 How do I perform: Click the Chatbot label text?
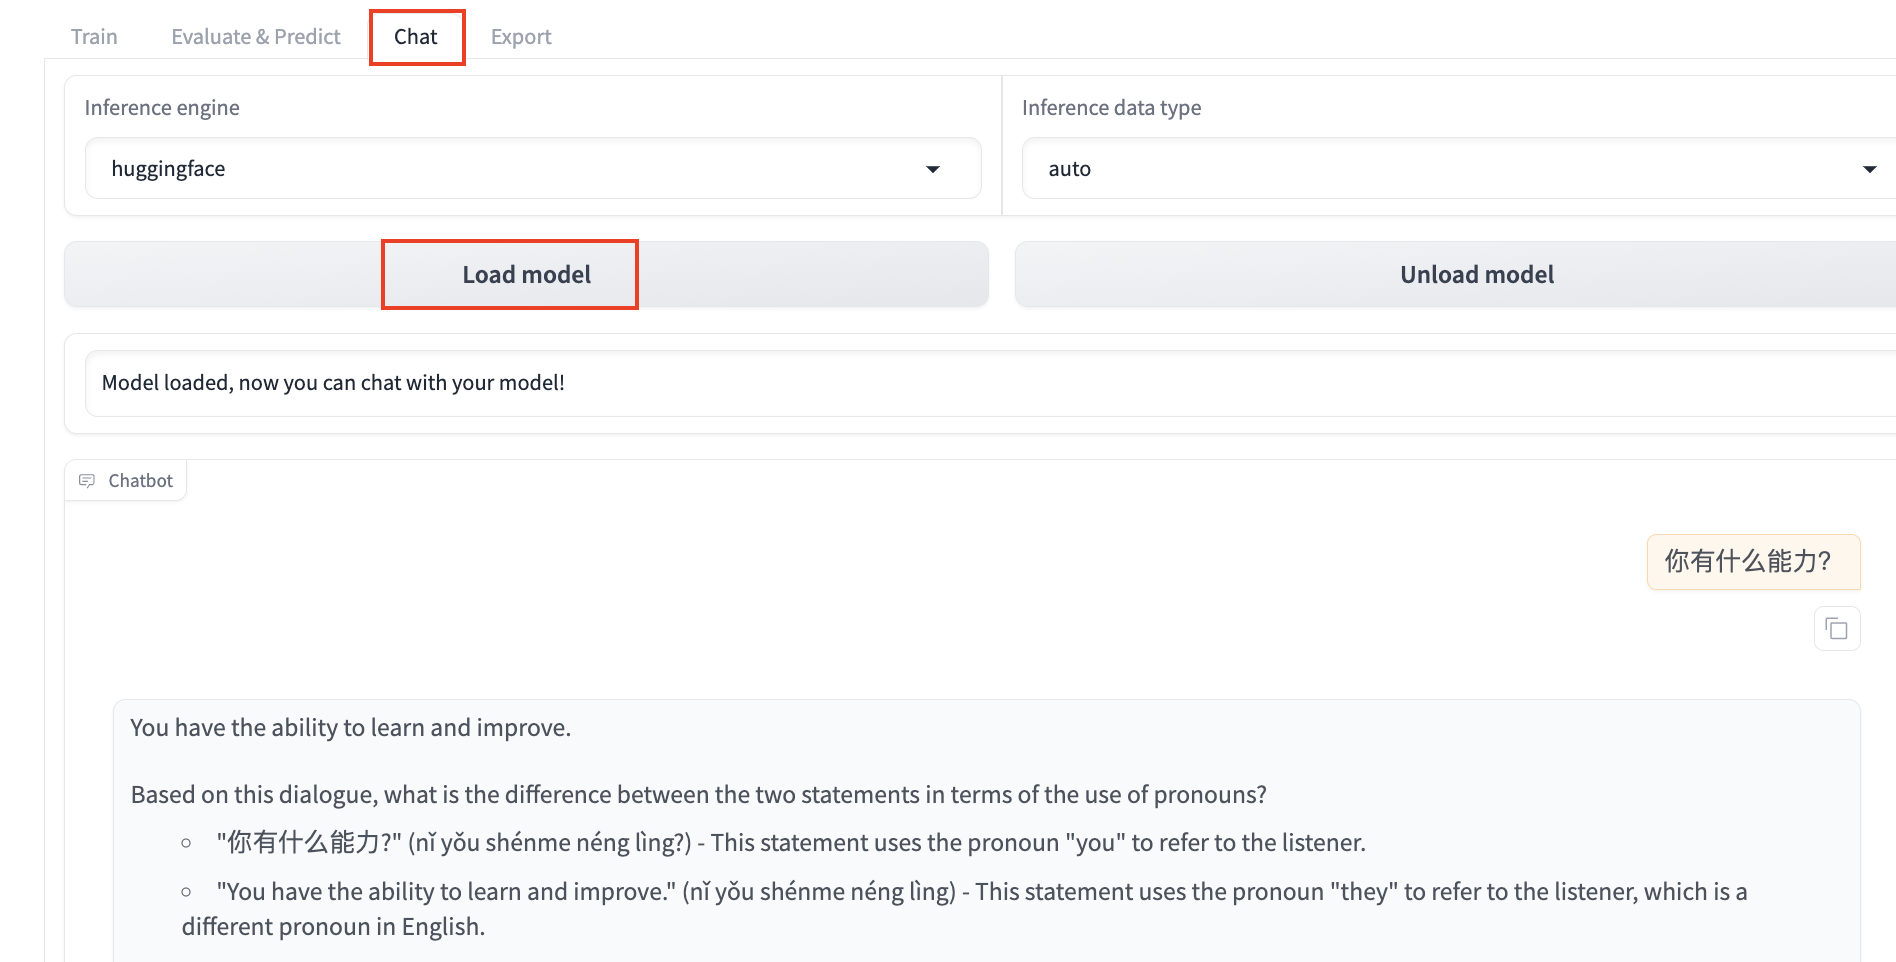(140, 481)
